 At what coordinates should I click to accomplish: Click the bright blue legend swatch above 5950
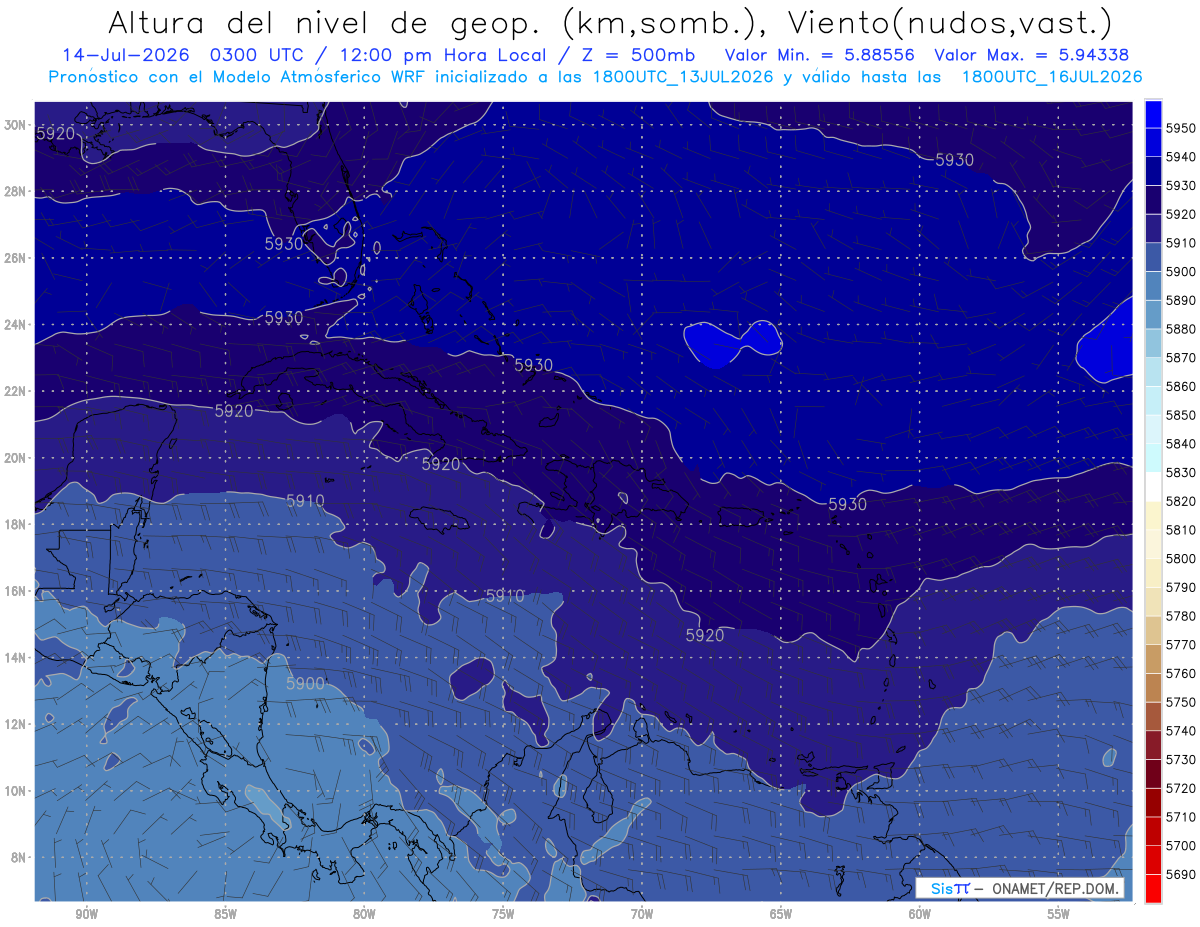pyautogui.click(x=1153, y=114)
